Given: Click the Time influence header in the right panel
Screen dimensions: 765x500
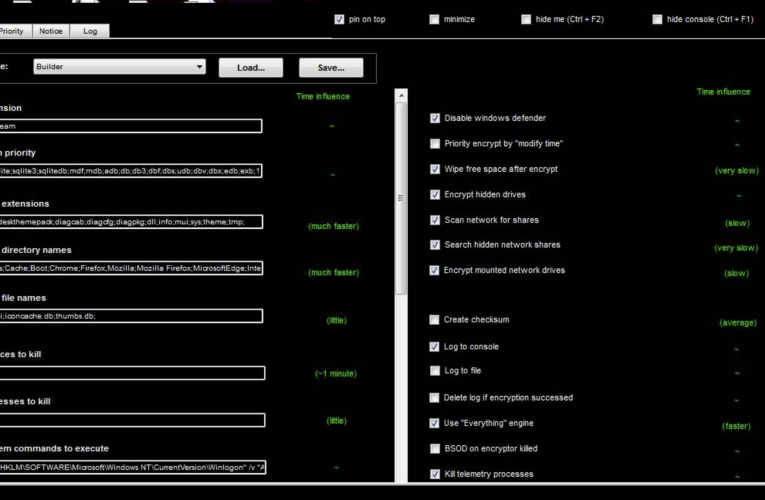Looking at the screenshot, I should [724, 92].
